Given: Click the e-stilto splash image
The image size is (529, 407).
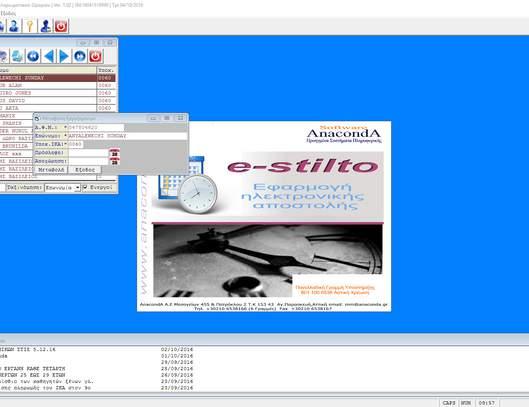Looking at the screenshot, I should click(x=264, y=216).
